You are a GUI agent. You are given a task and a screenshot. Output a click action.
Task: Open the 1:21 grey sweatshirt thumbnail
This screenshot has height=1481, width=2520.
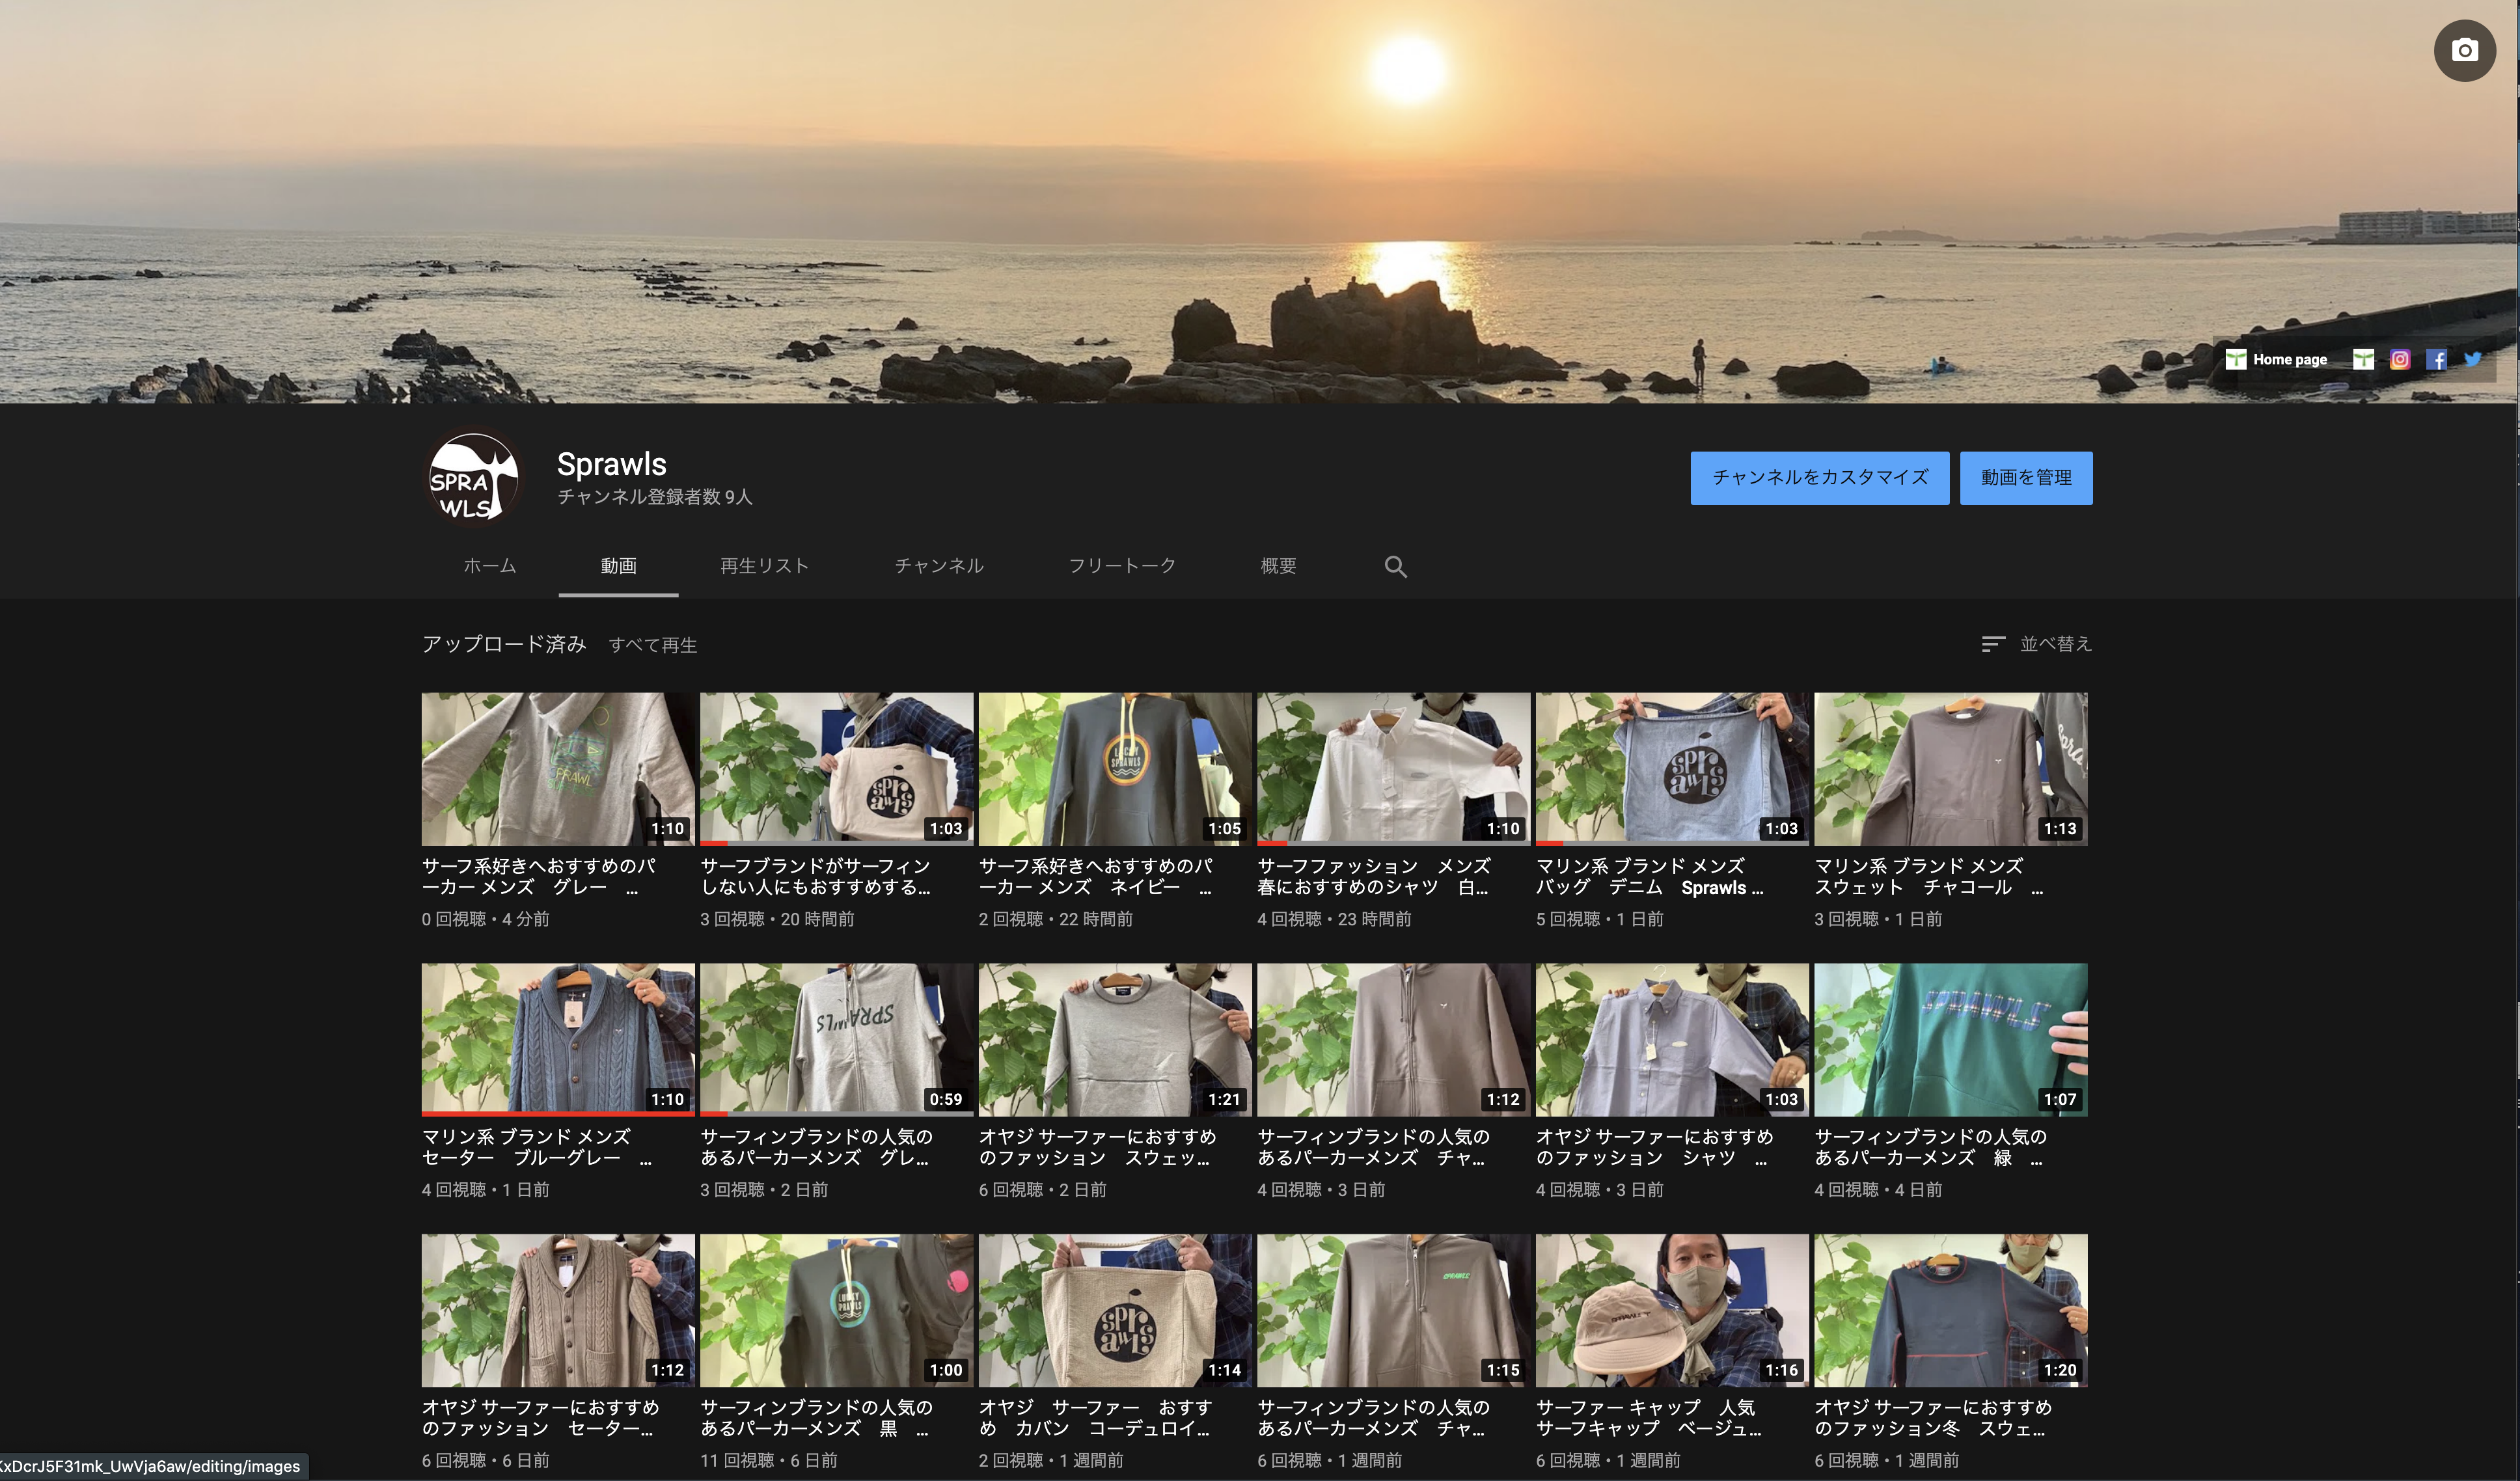click(1115, 1040)
